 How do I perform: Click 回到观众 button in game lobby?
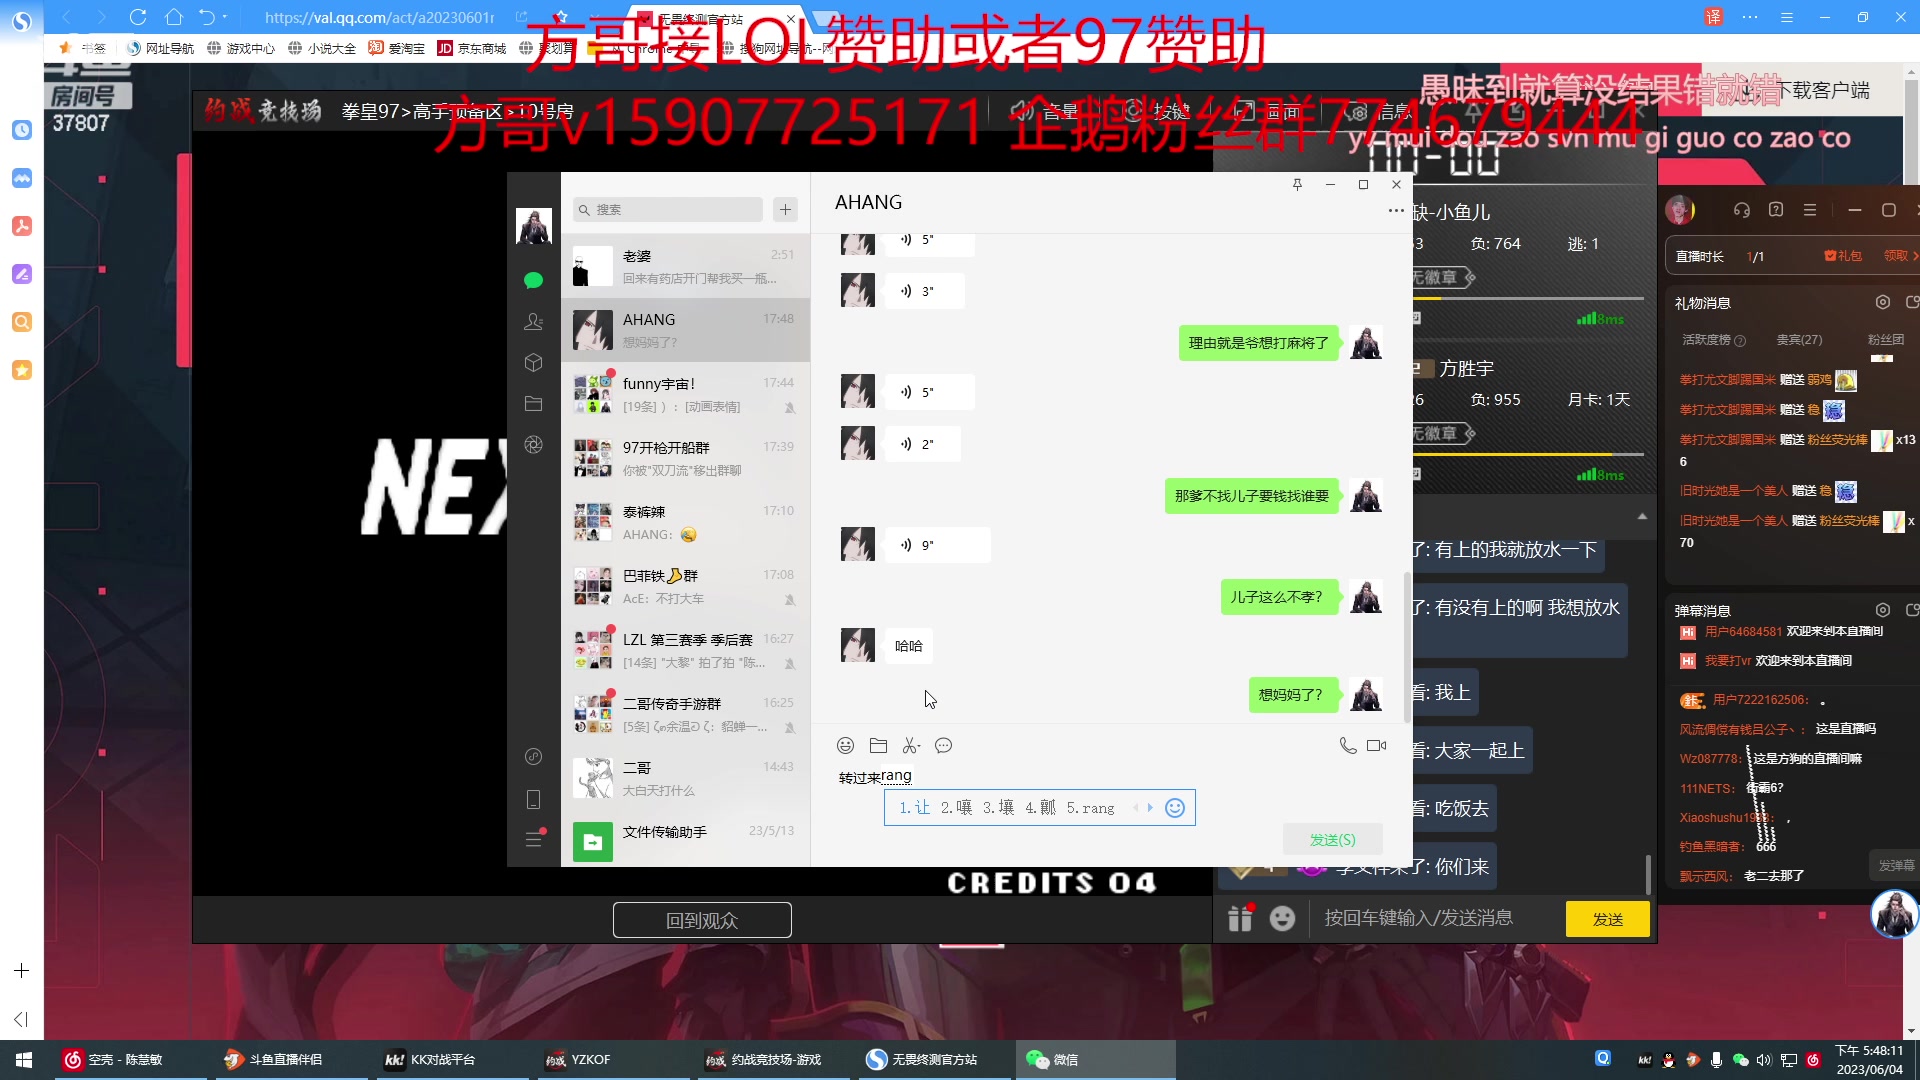[x=702, y=920]
